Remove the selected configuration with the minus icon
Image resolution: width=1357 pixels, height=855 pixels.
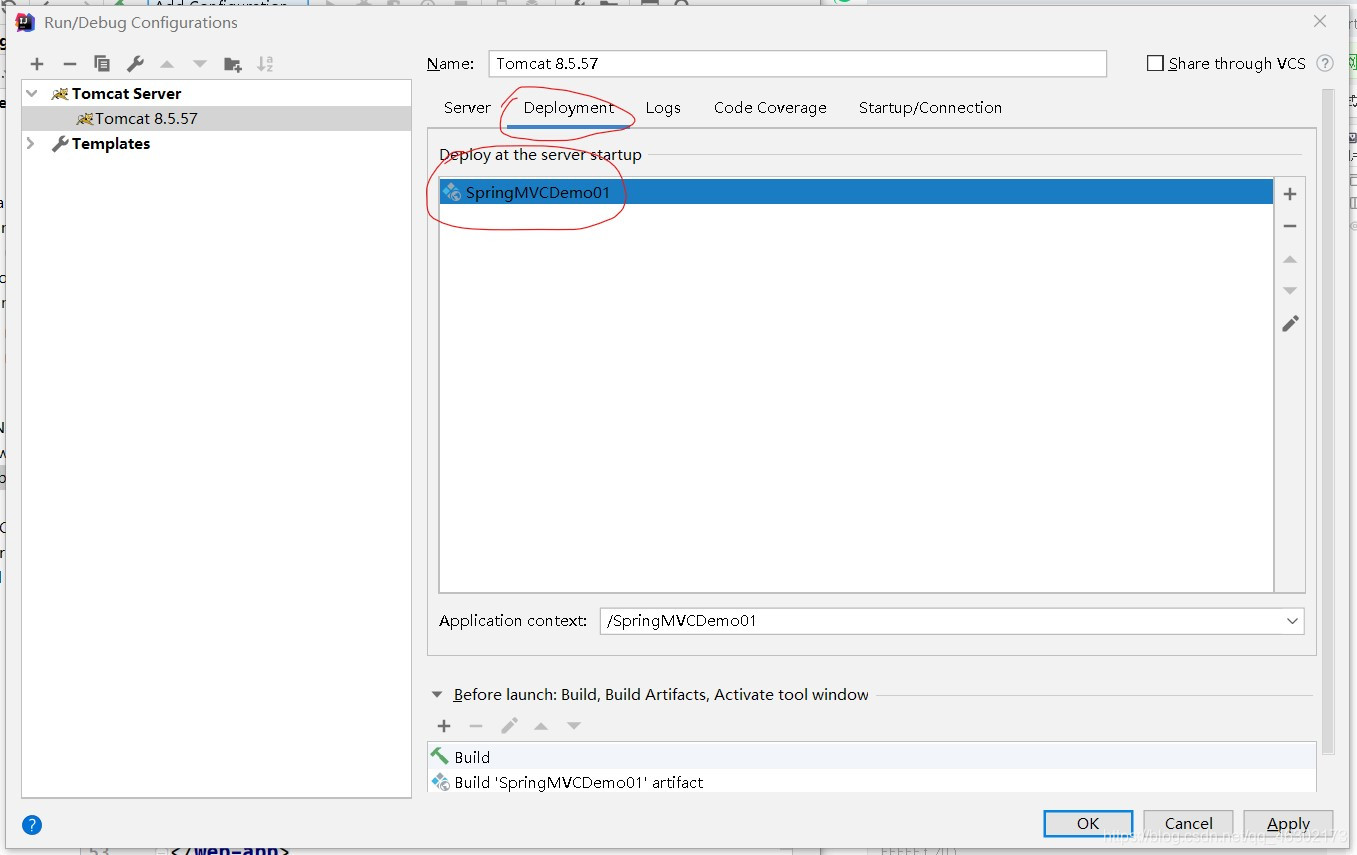(69, 64)
